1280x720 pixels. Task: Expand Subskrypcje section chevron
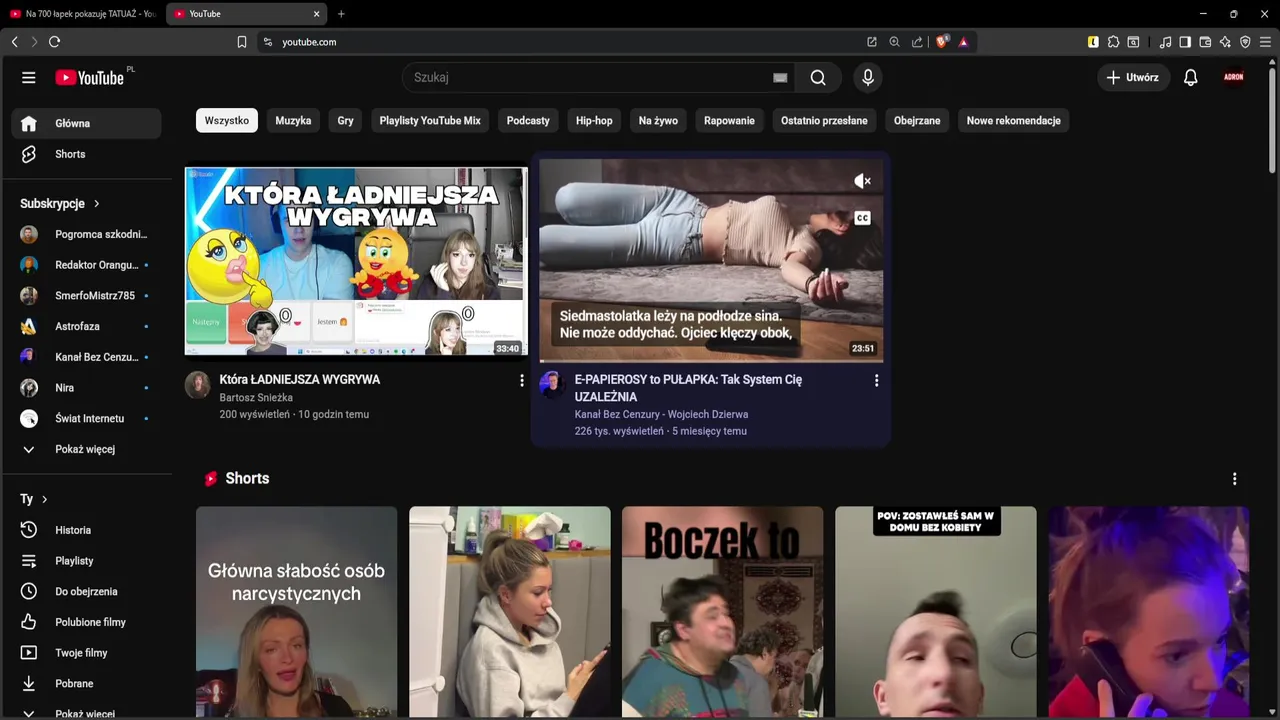click(96, 204)
